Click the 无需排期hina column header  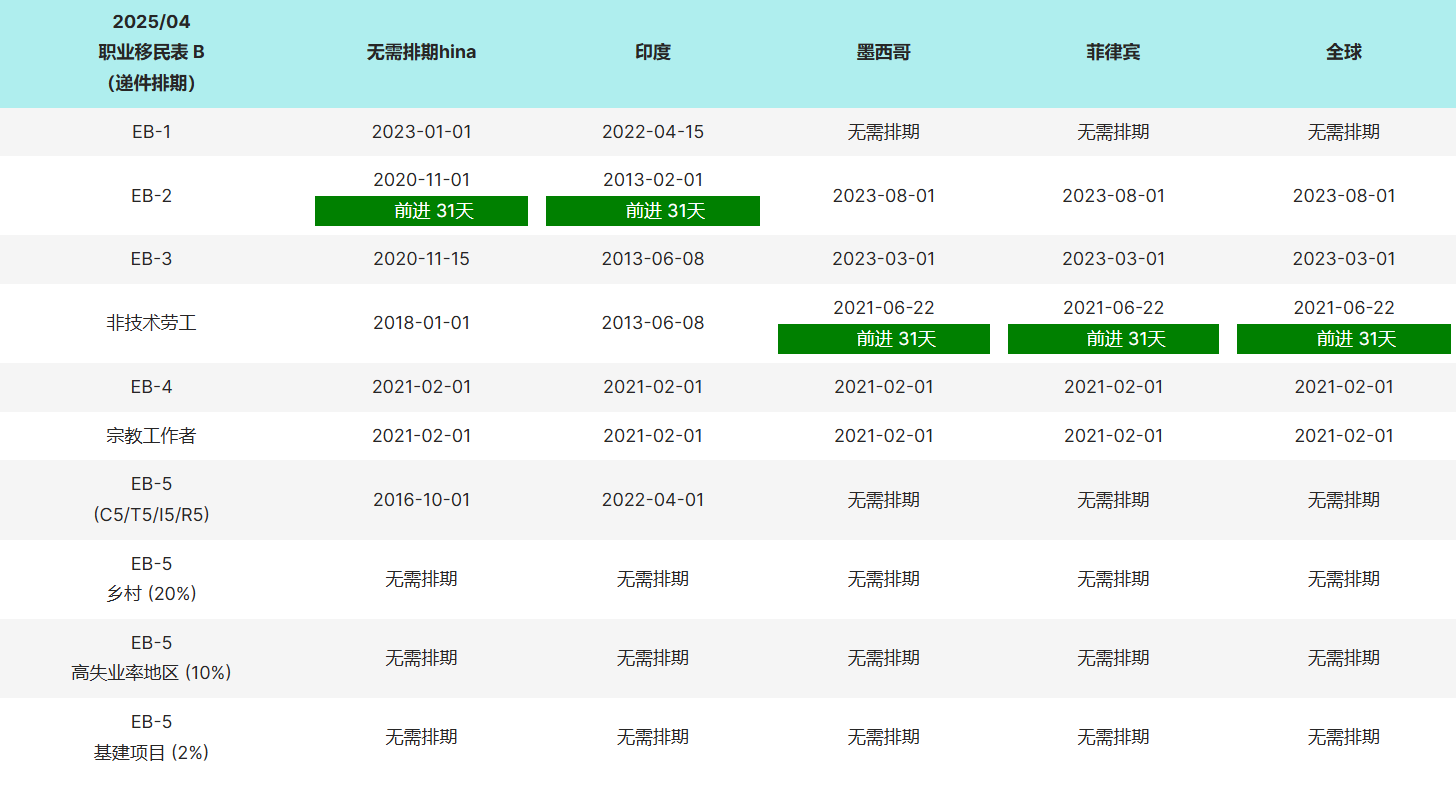(x=421, y=52)
